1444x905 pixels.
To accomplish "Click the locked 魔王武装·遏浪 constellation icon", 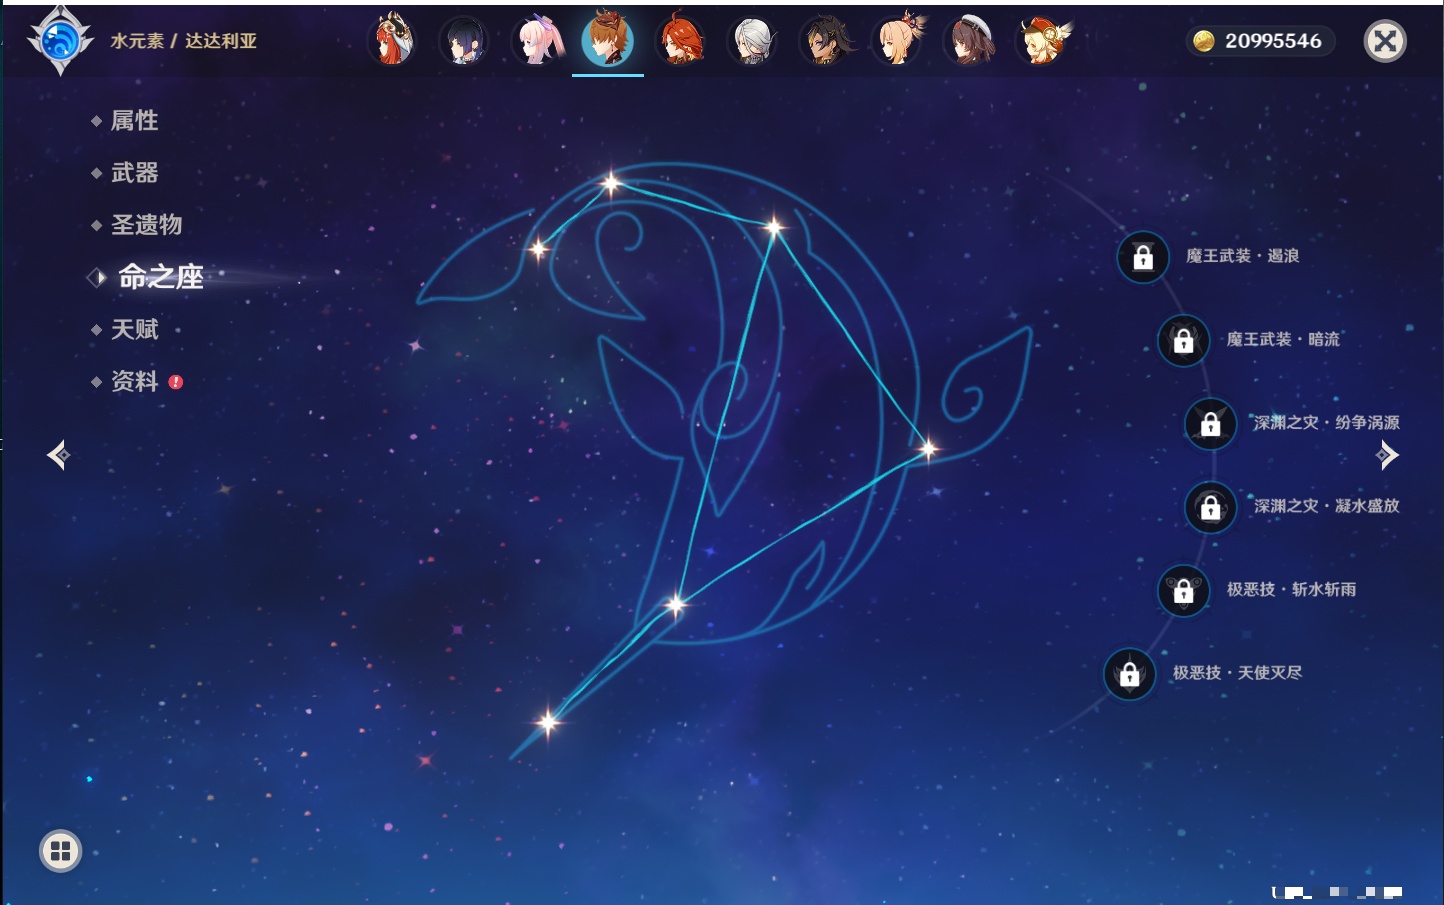I will [1143, 257].
